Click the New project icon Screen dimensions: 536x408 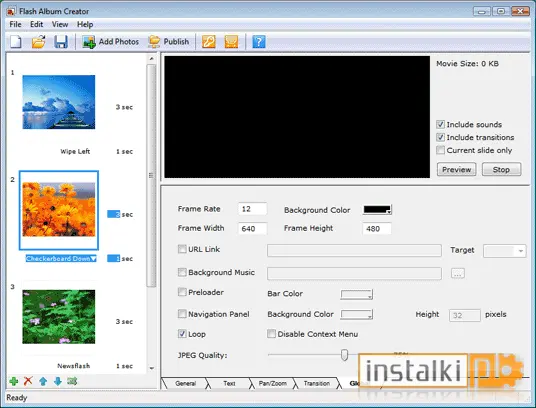pyautogui.click(x=16, y=42)
